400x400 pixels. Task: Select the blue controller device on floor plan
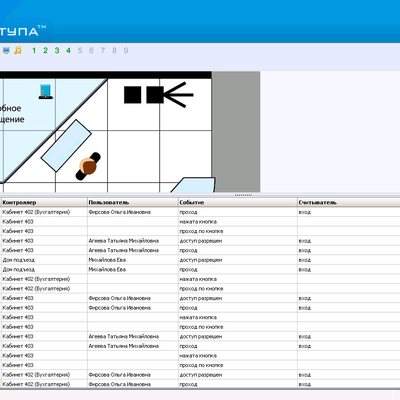point(45,92)
